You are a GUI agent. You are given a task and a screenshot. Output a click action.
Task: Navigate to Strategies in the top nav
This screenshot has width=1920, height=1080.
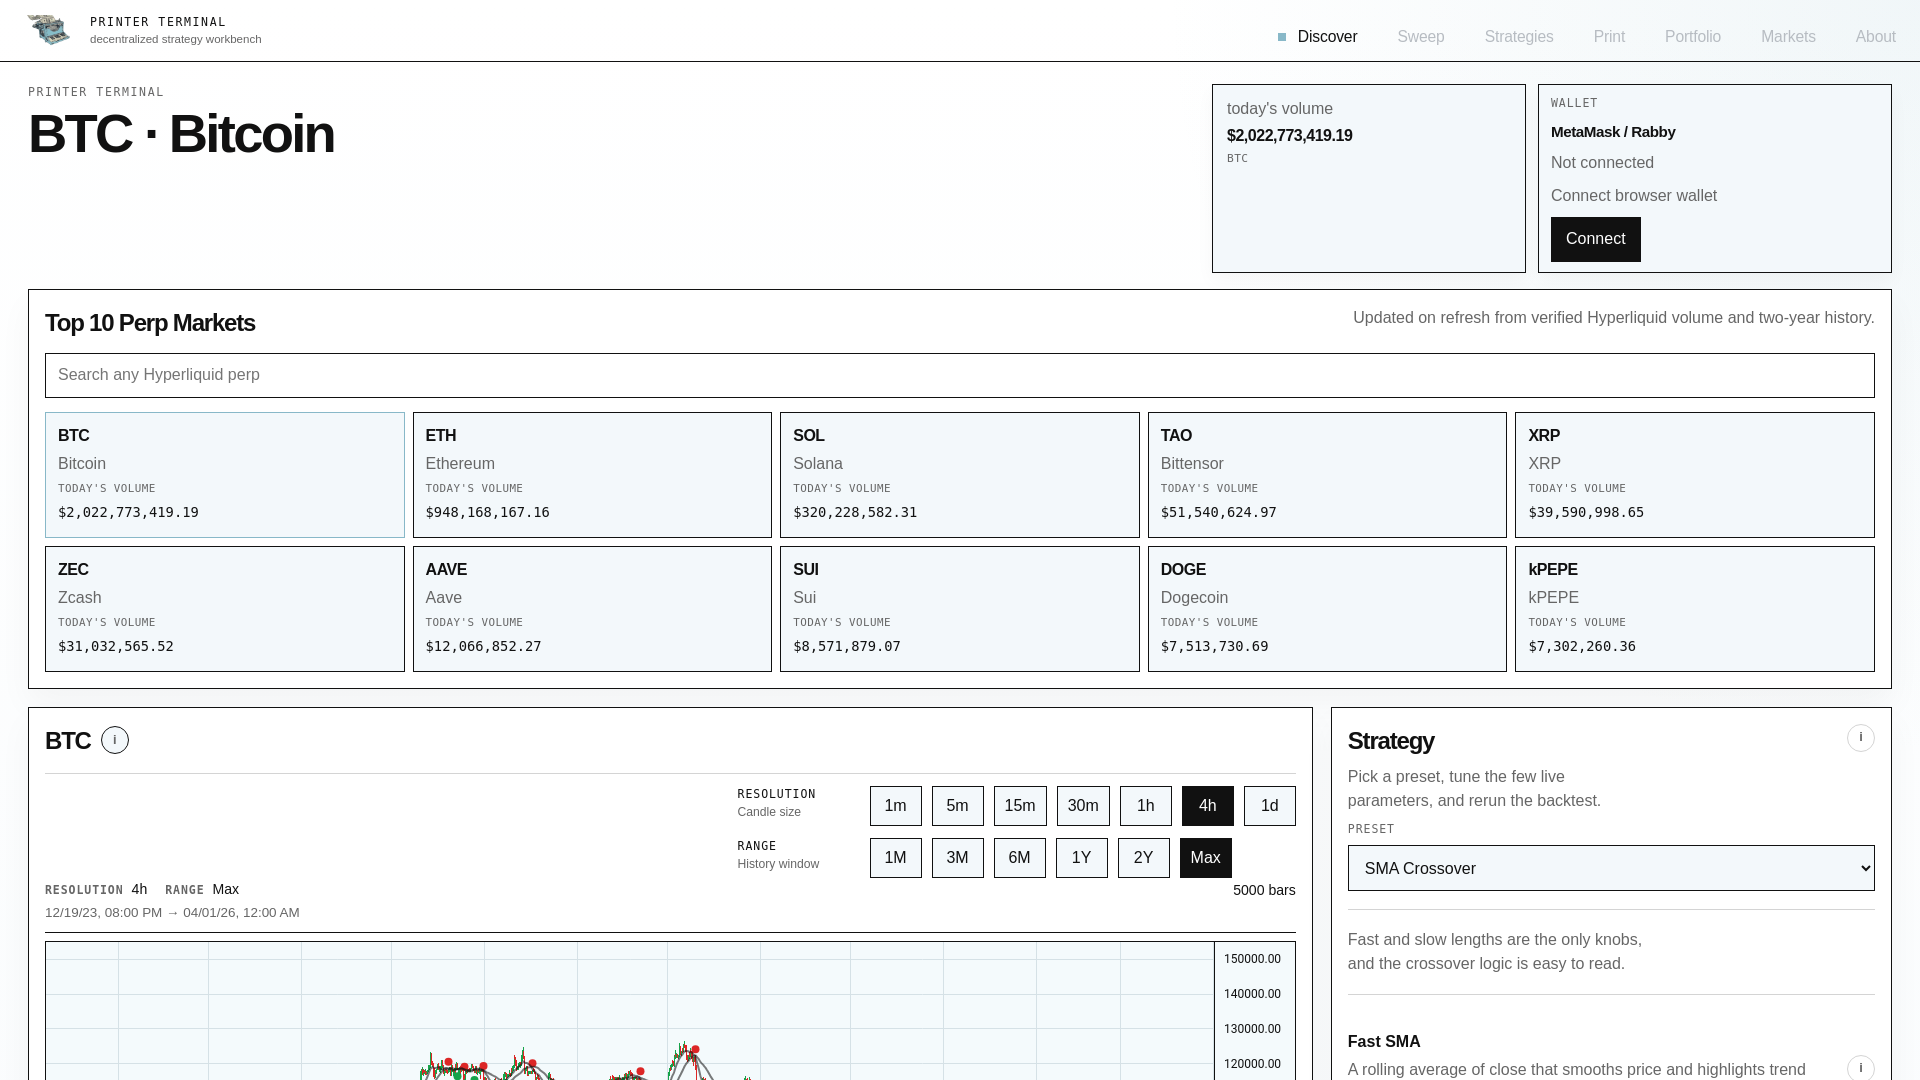pyautogui.click(x=1518, y=37)
